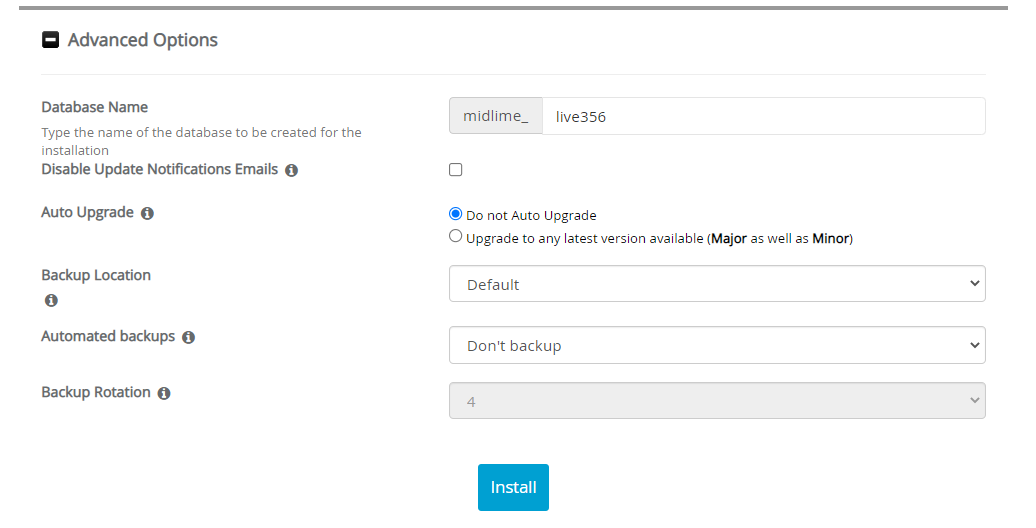Edit the database name field live356
Screen dimensions: 1036x528
[x=764, y=116]
